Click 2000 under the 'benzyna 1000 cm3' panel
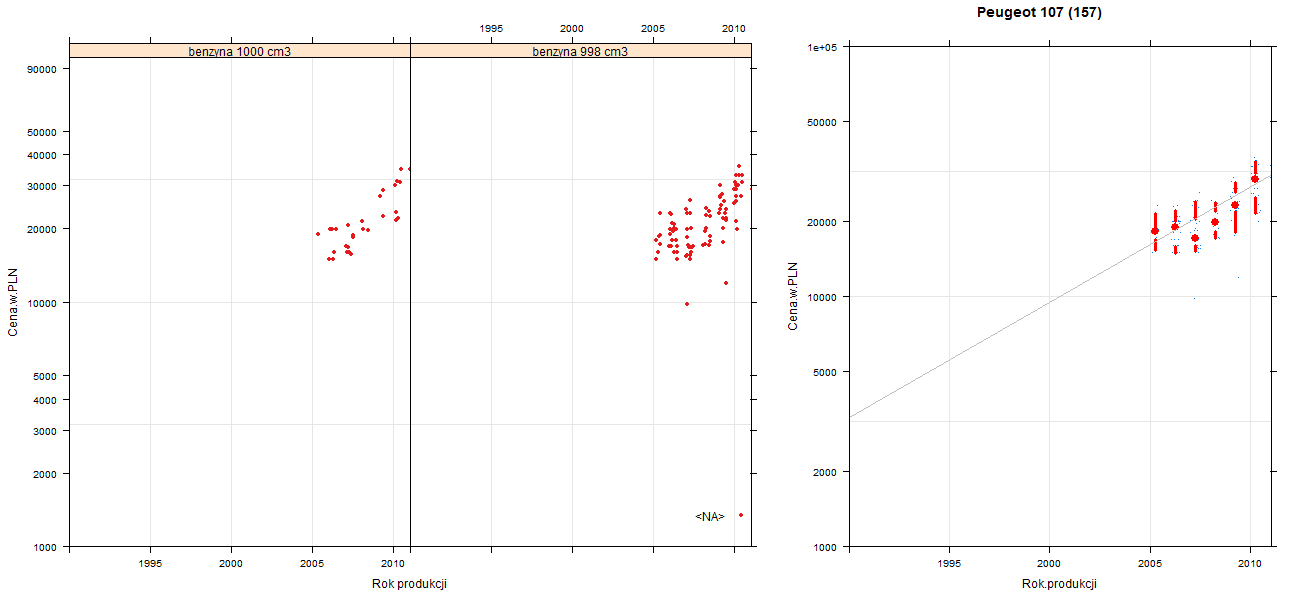Image resolution: width=1300 pixels, height=600 pixels. [x=231, y=563]
